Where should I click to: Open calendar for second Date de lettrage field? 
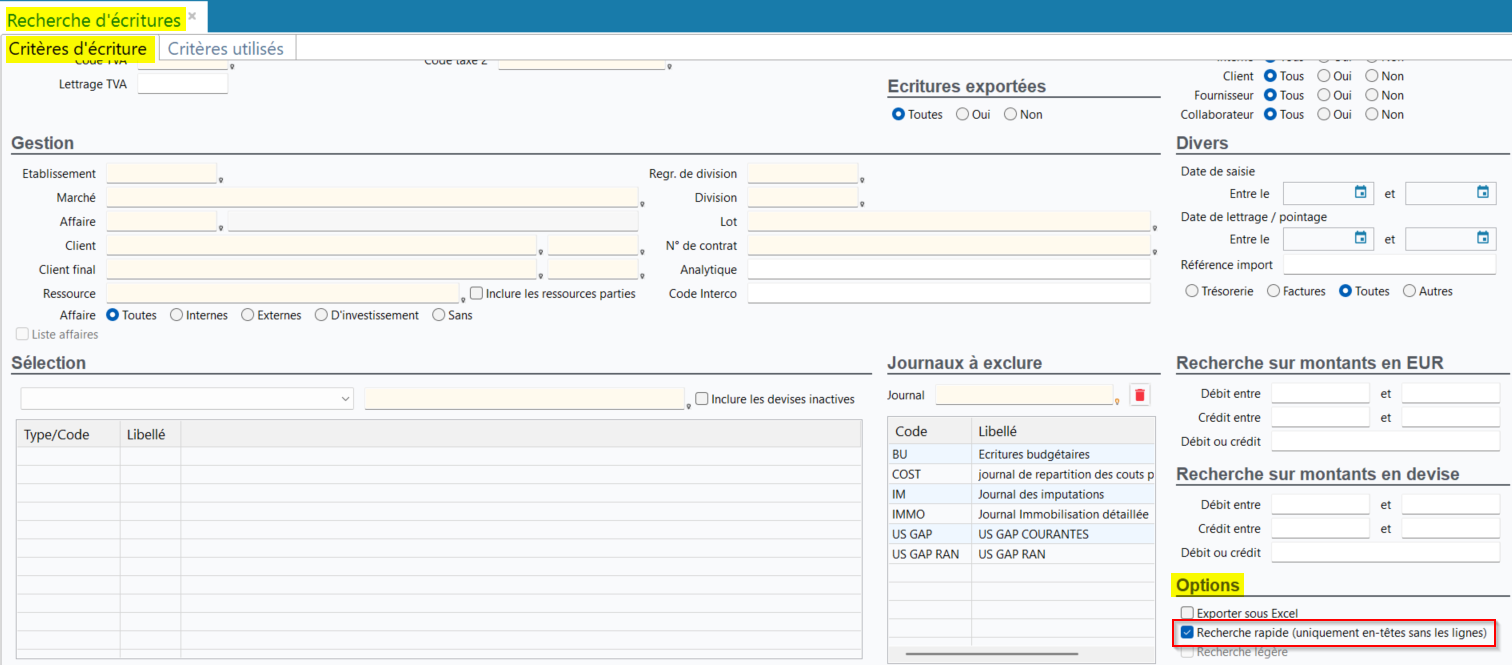point(1483,238)
